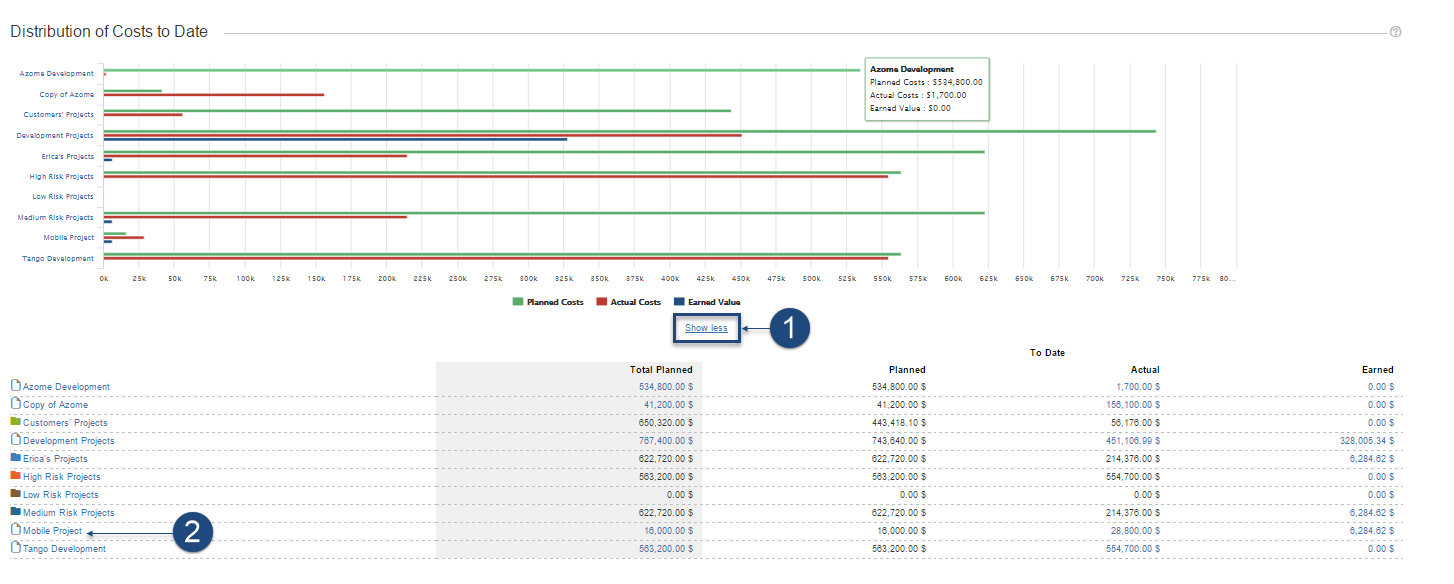This screenshot has height=584, width=1454.
Task: Open Copy of Azome in the table
Action: [55, 405]
